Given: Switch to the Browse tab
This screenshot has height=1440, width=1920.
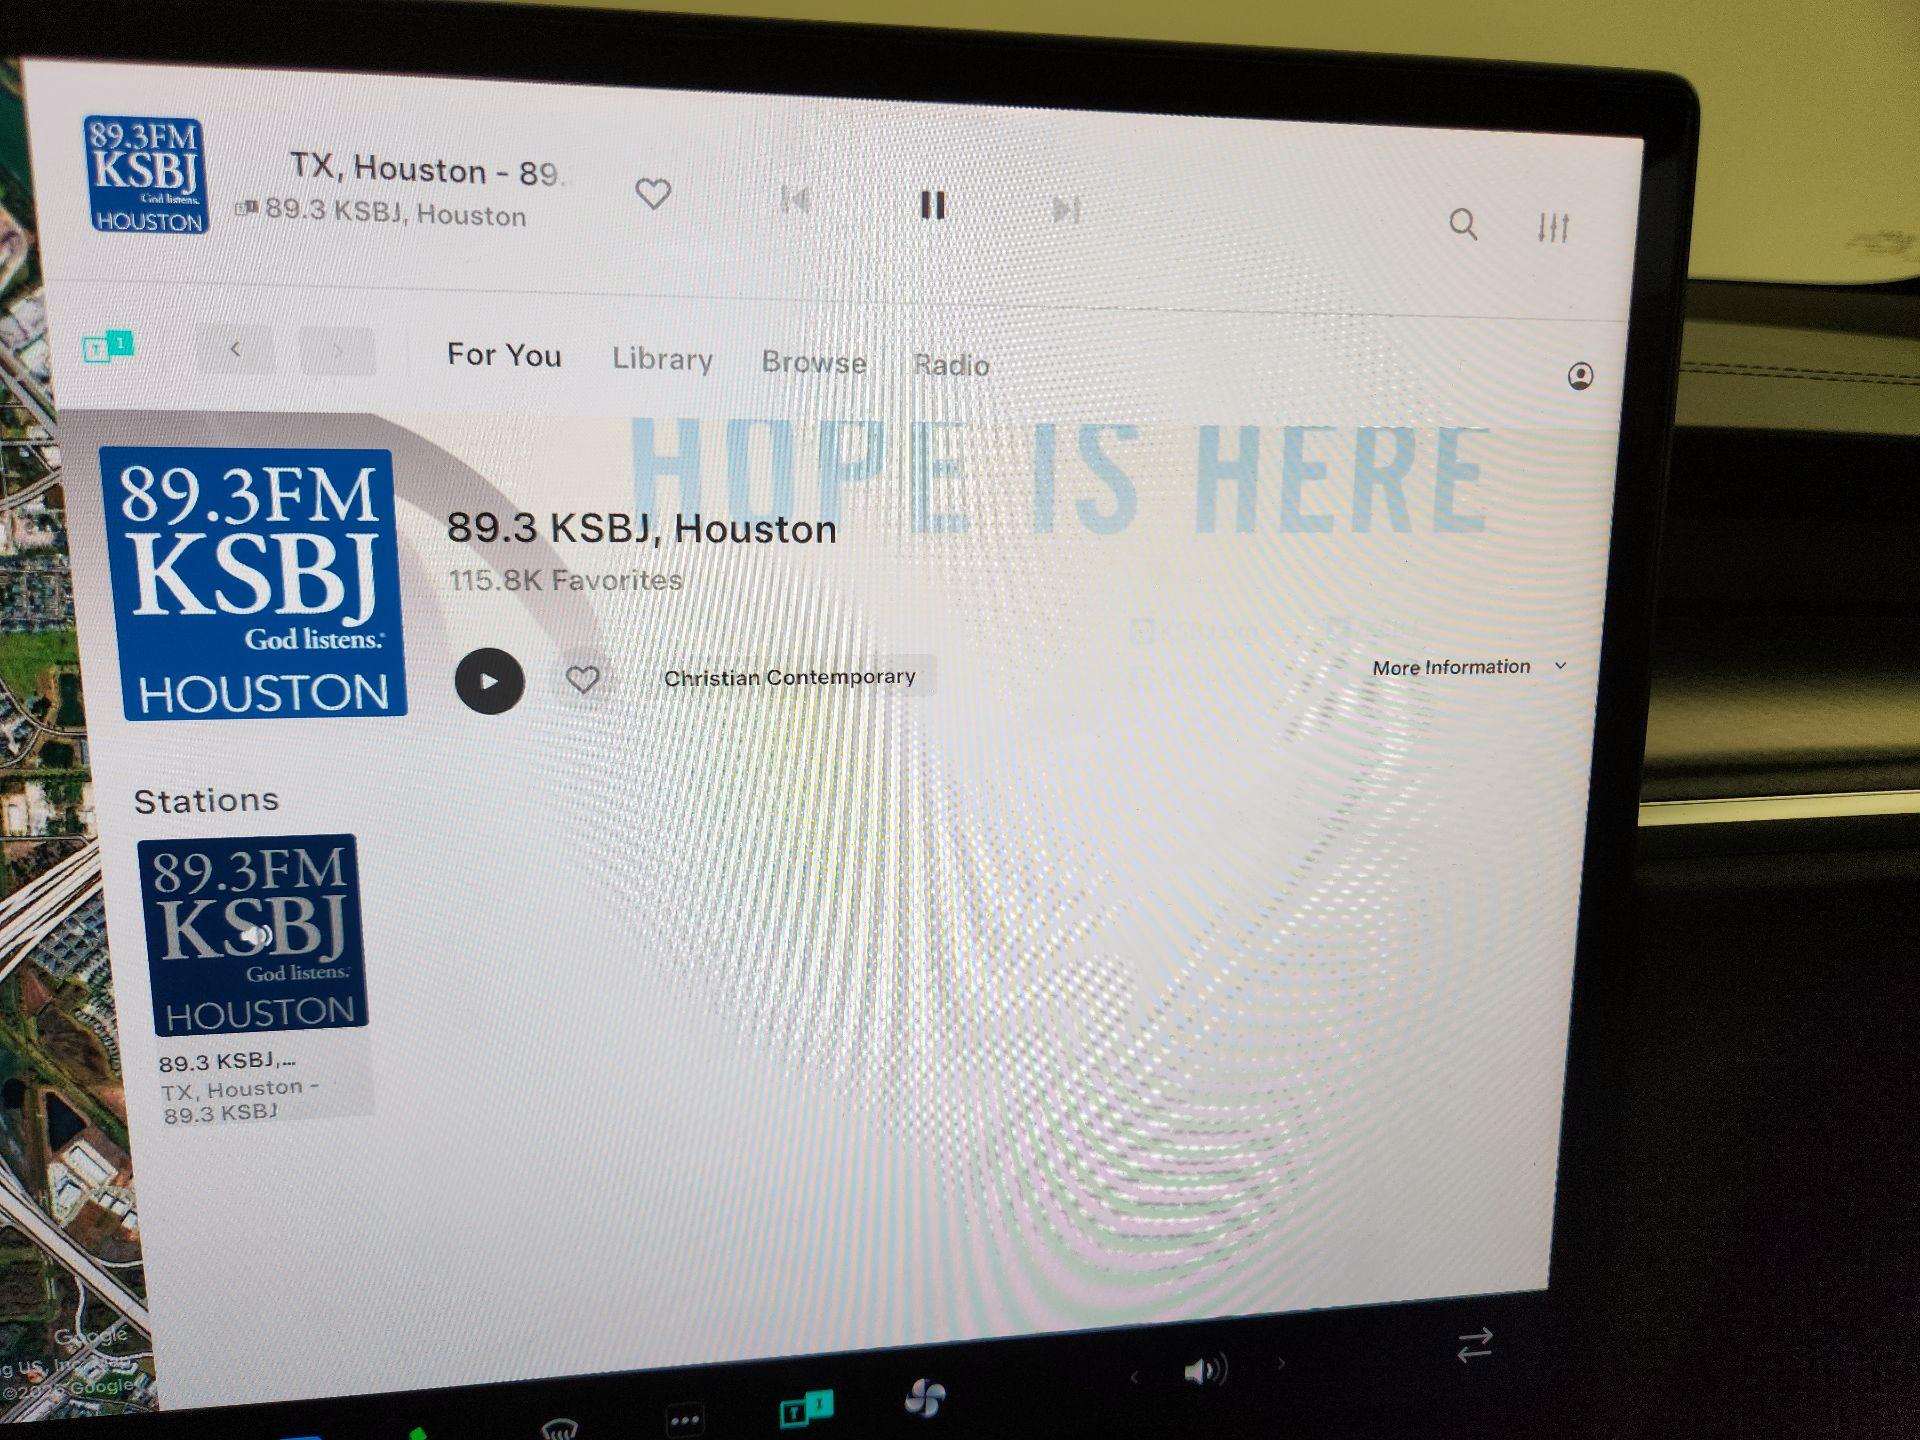Looking at the screenshot, I should (x=814, y=362).
